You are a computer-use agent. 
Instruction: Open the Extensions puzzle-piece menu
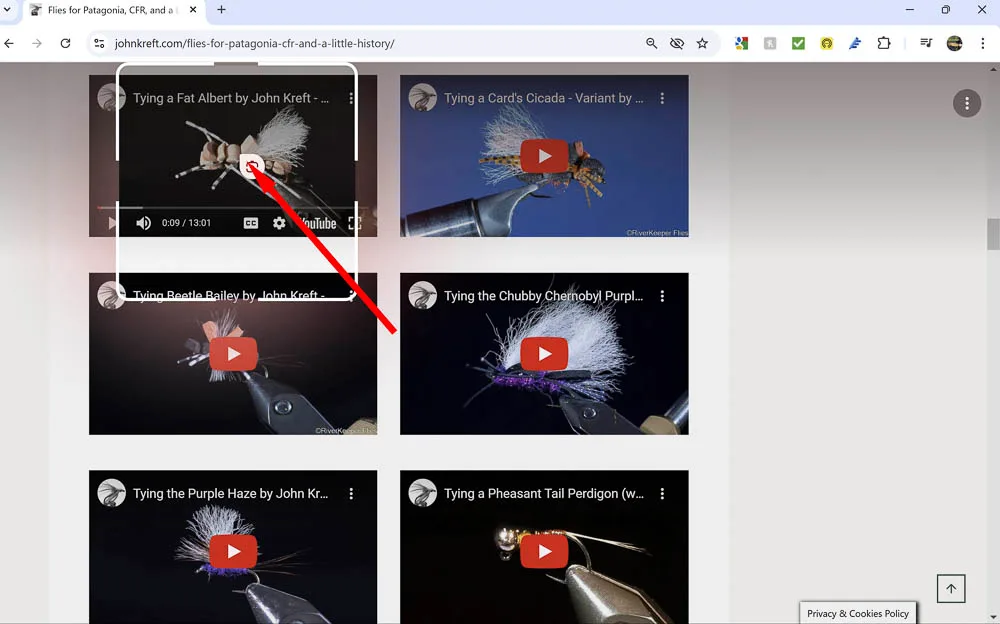[883, 43]
